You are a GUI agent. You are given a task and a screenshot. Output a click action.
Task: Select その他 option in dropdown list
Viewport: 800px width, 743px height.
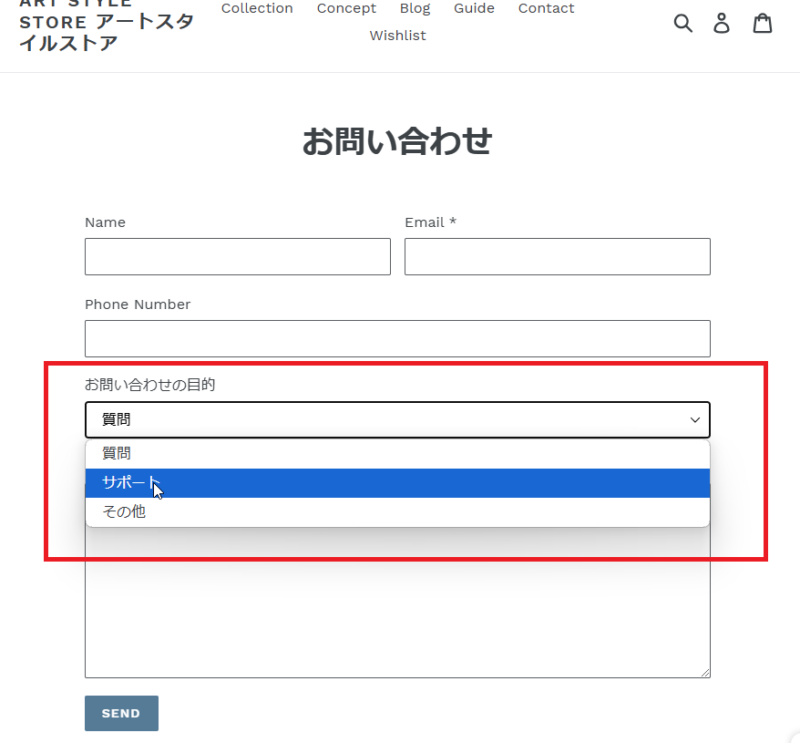(397, 512)
